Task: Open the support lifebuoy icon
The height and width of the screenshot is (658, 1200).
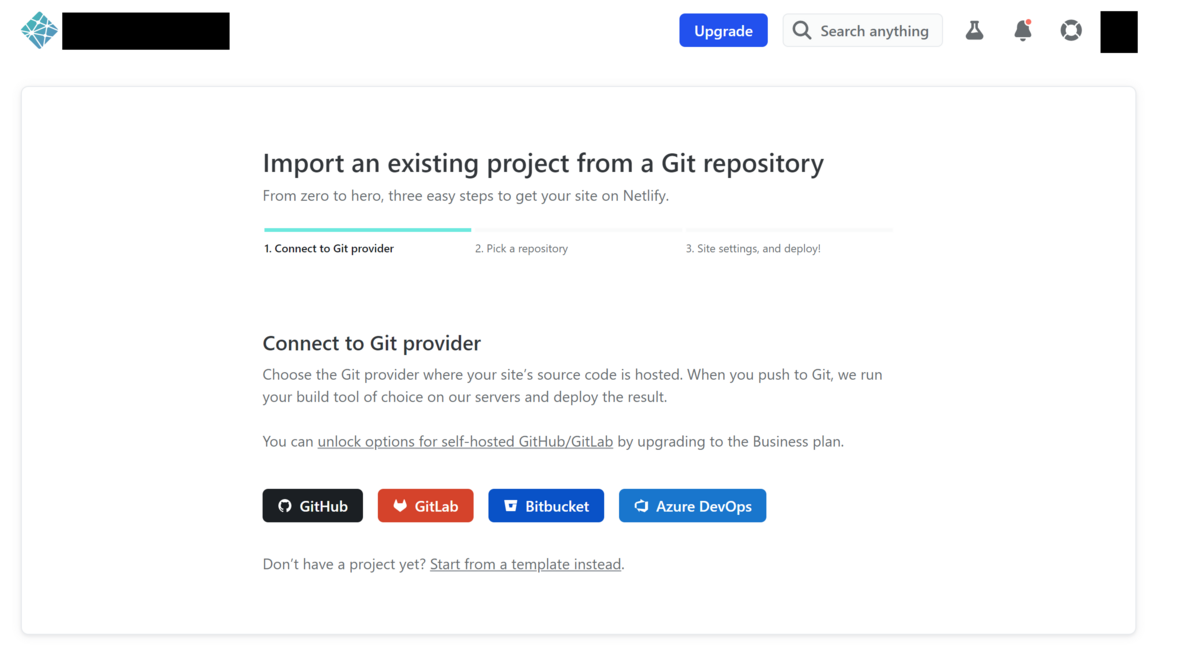Action: (x=1070, y=30)
